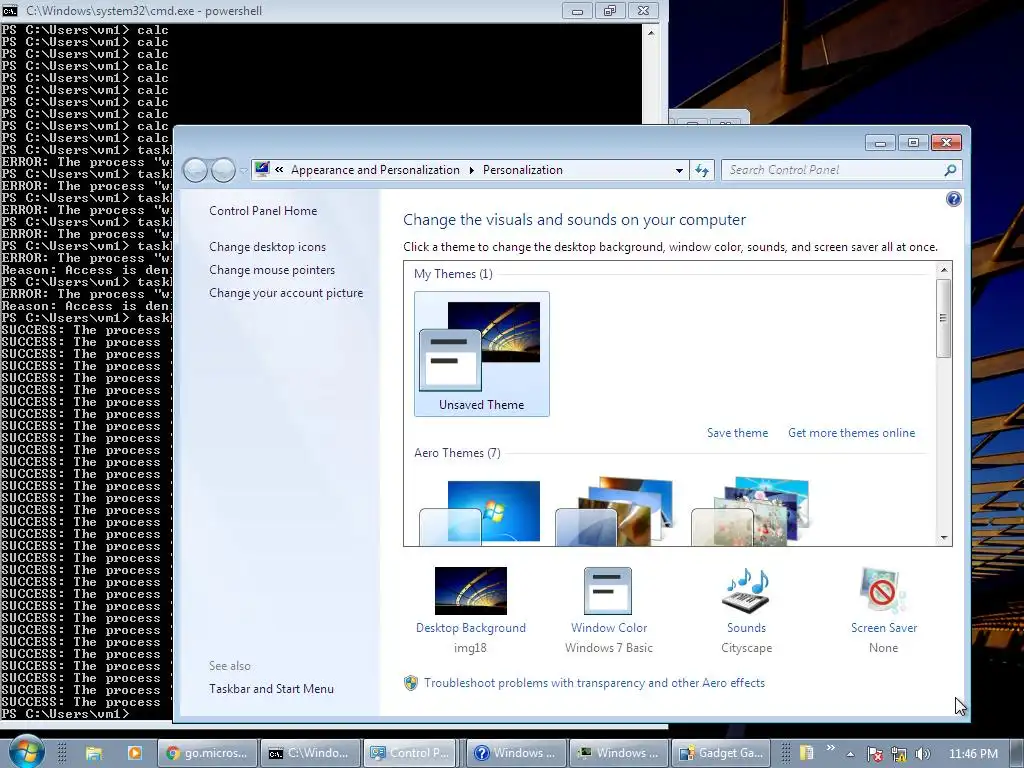Open Windows Explorer from taskbar quick launch
1024x768 pixels.
(x=94, y=753)
